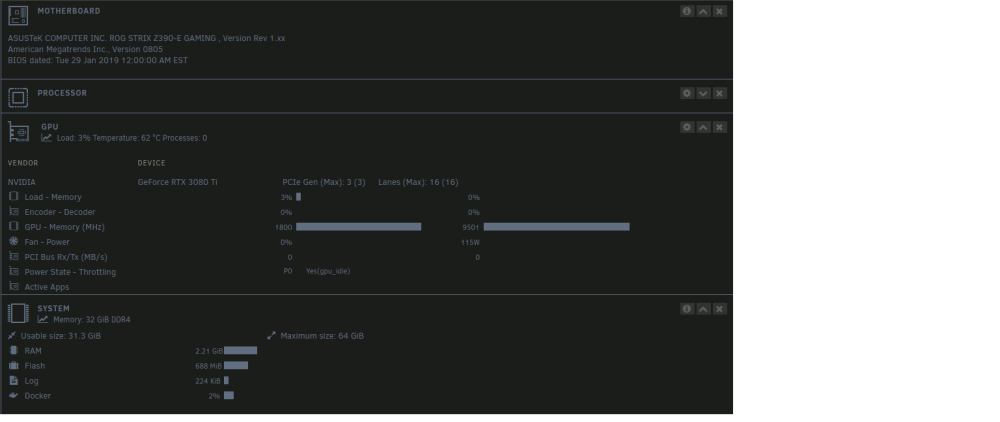Viewport: 1000px width, 422px height.
Task: Click the Encoder - Decoder row icon
Action: pyautogui.click(x=13, y=212)
